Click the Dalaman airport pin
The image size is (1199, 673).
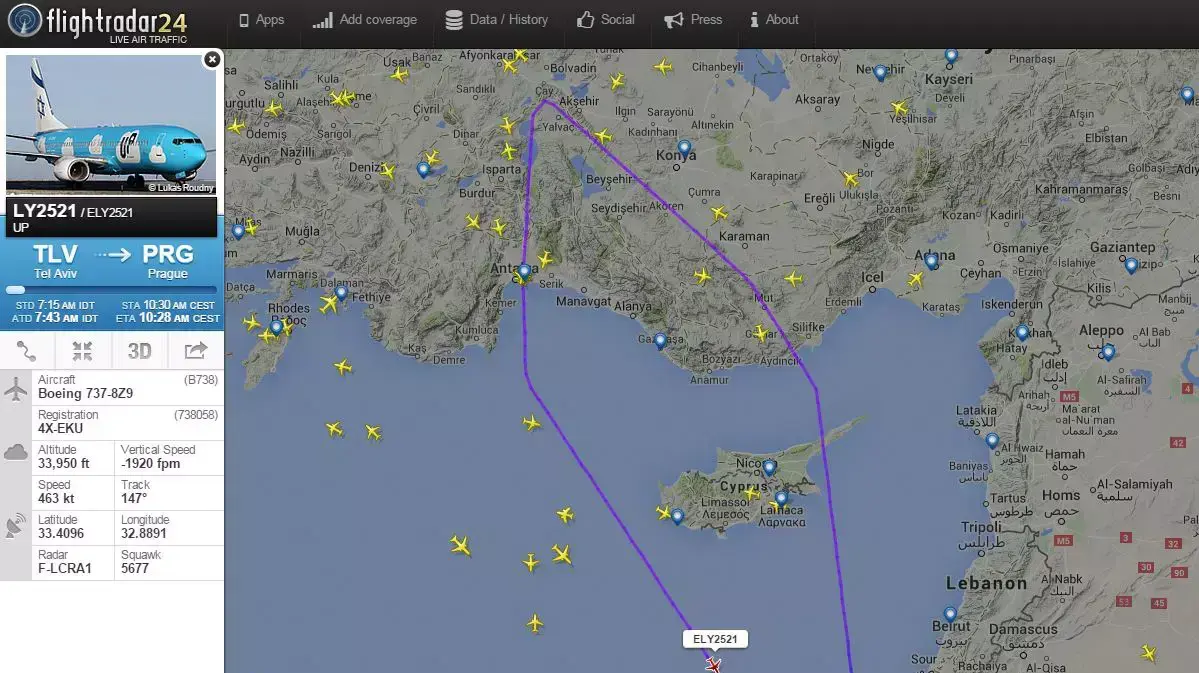click(341, 292)
